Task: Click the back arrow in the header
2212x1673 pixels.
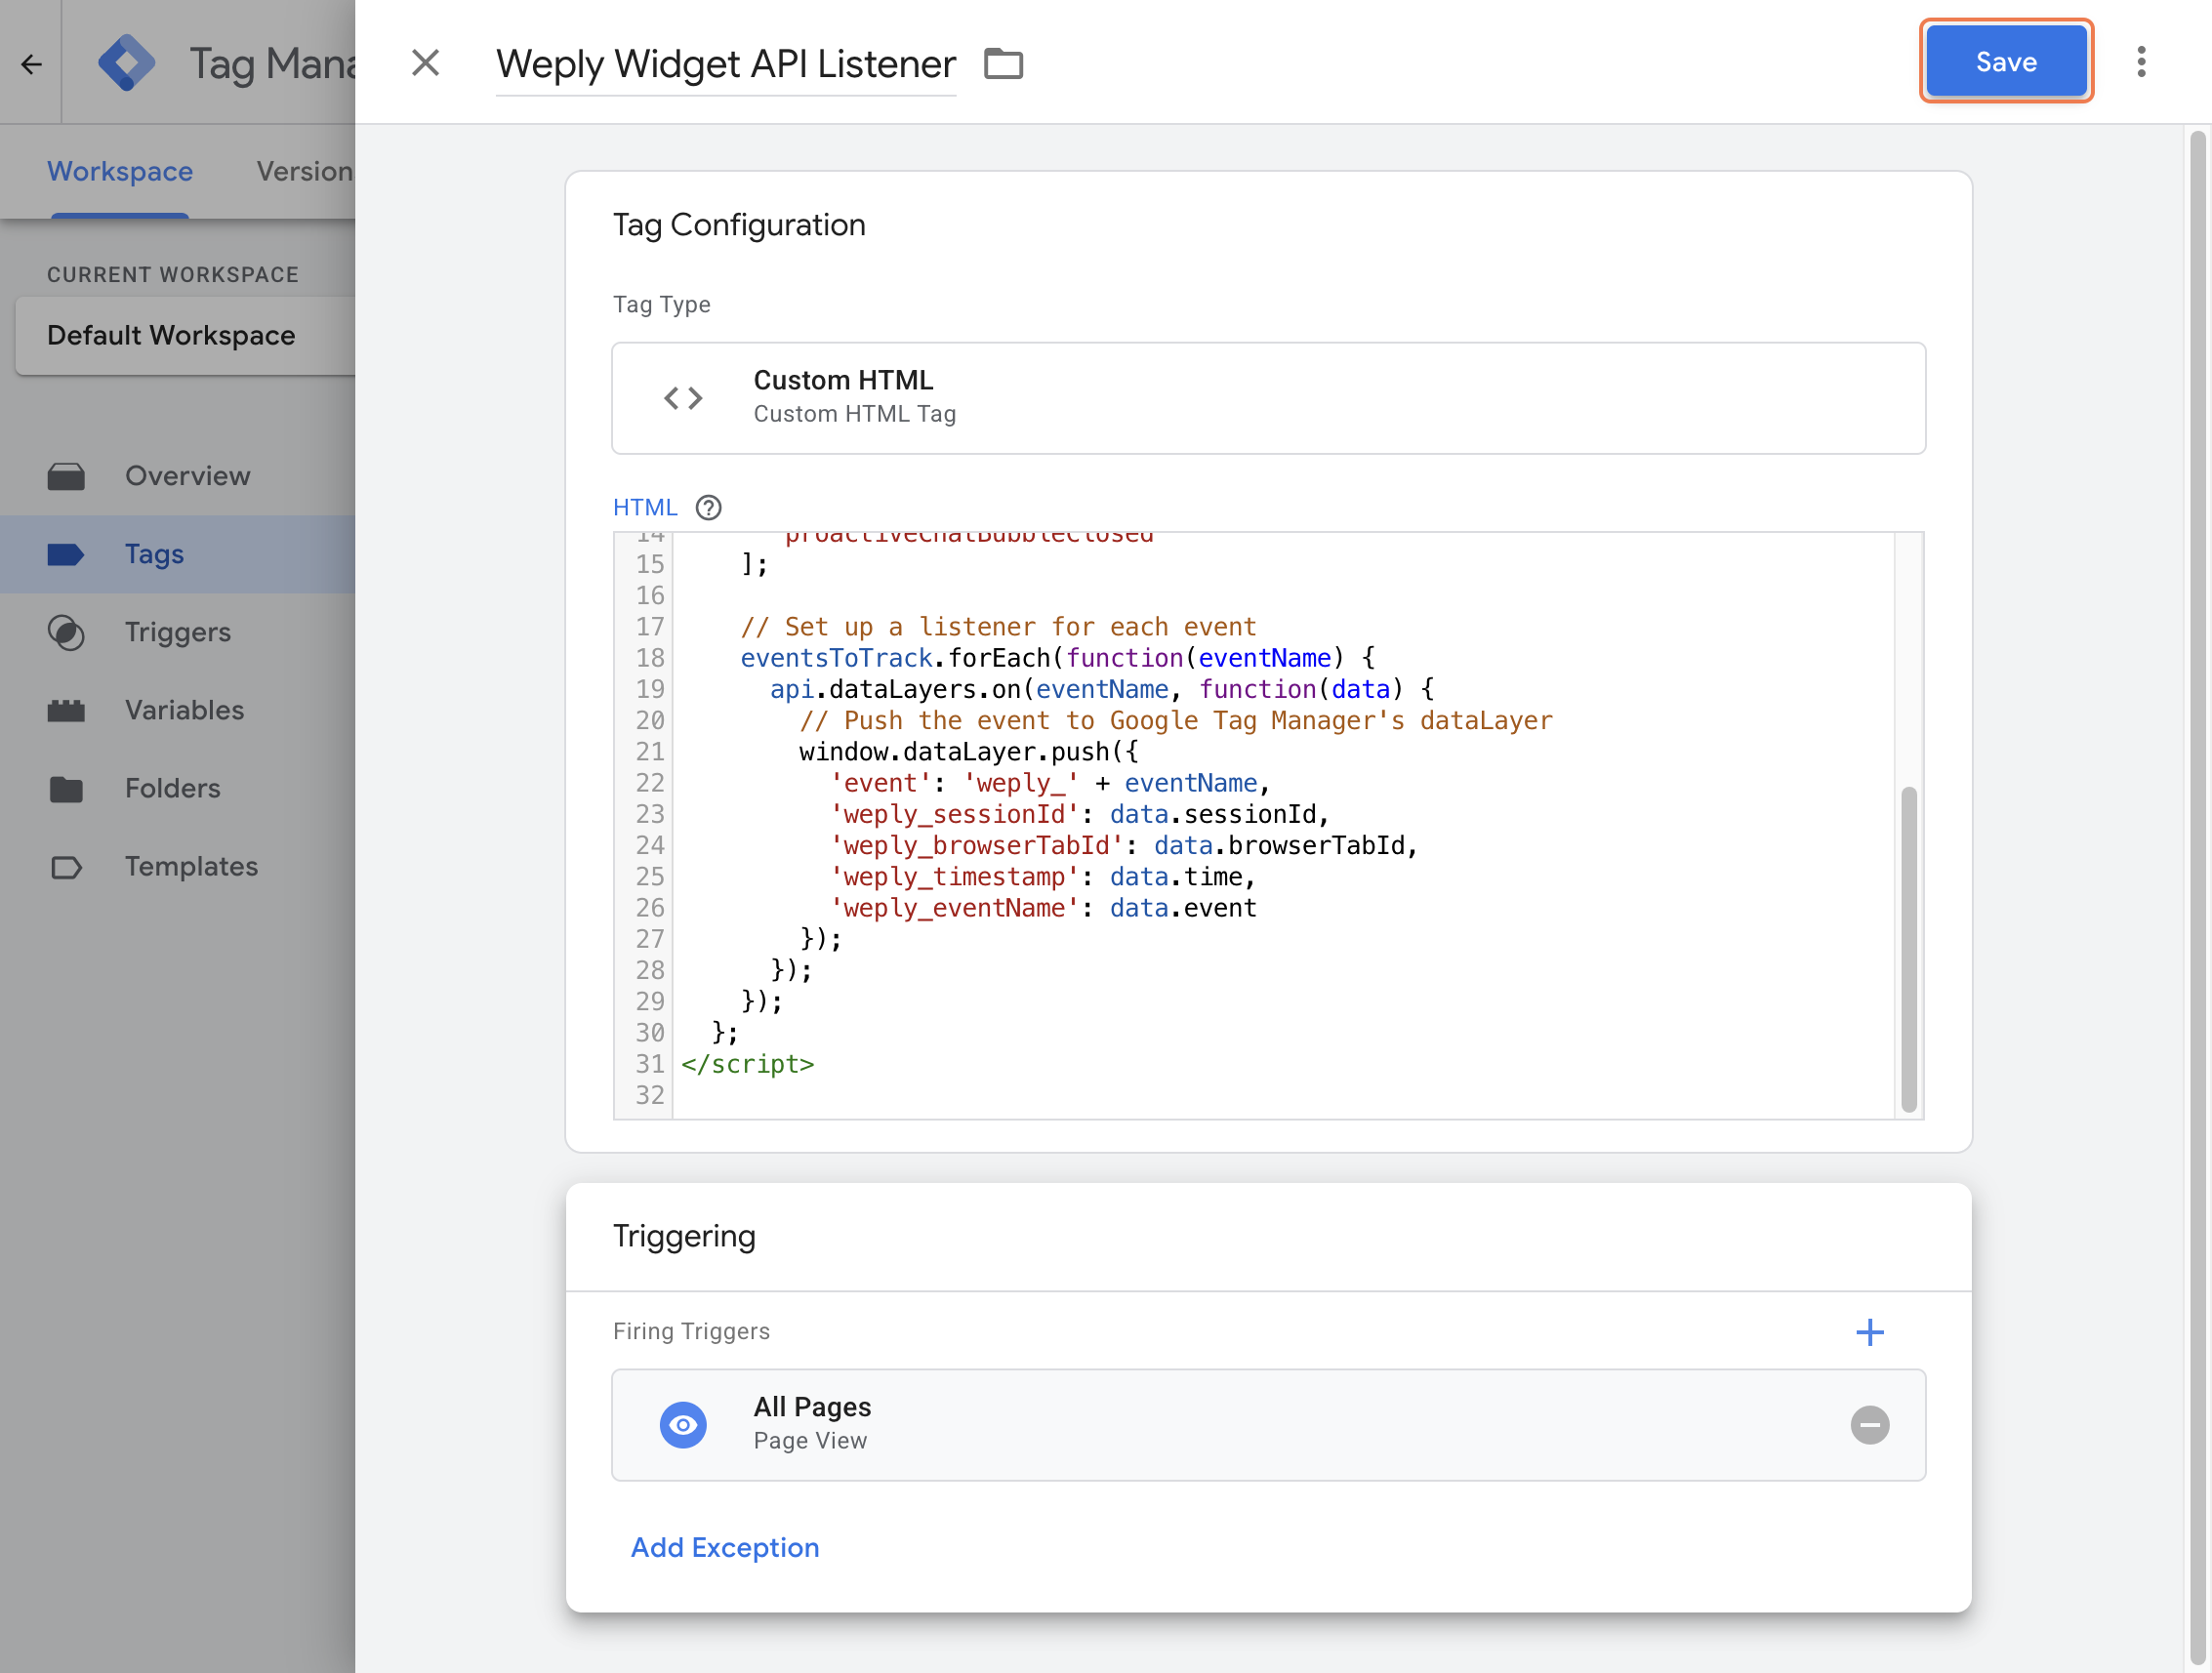Action: click(31, 64)
